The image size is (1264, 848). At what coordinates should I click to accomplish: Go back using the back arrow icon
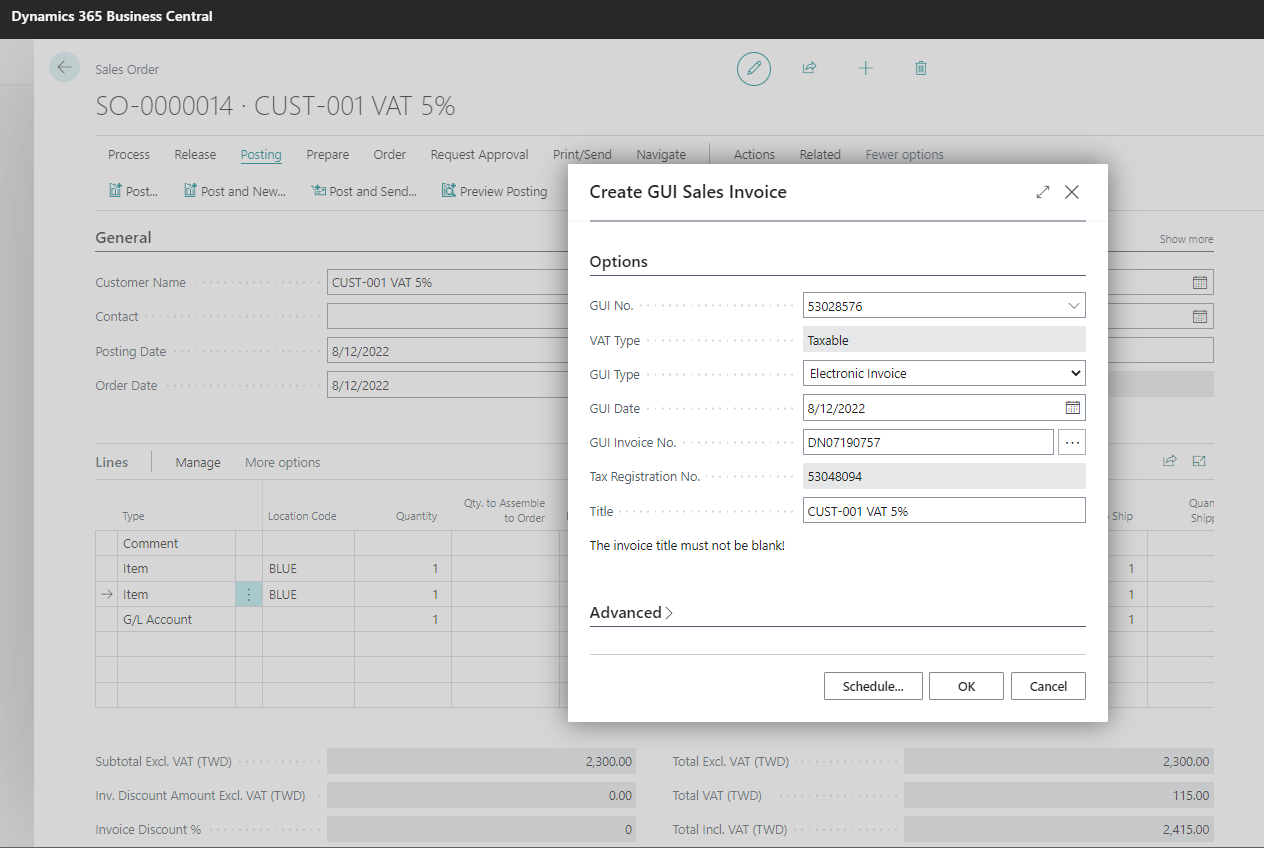pos(64,67)
